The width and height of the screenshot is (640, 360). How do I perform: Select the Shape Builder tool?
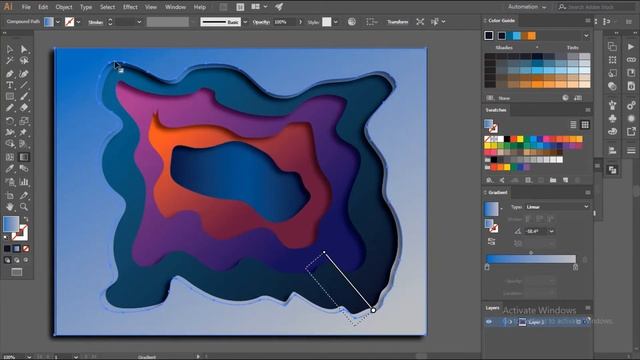(10, 144)
